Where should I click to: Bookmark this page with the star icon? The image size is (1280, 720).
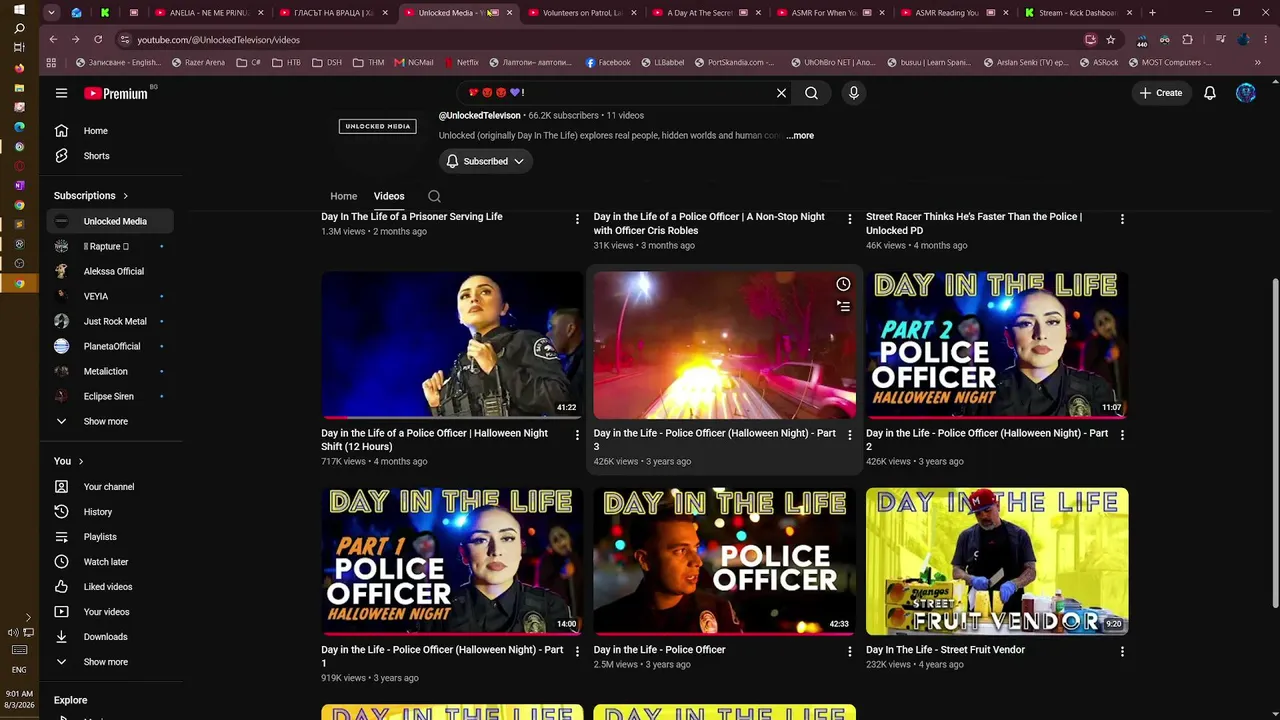coord(1111,40)
